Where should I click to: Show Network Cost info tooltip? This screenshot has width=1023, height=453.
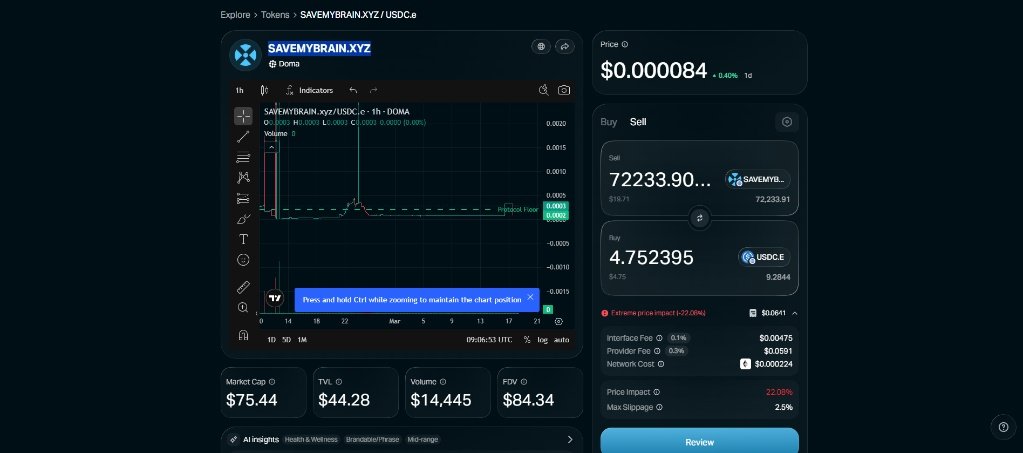[661, 364]
